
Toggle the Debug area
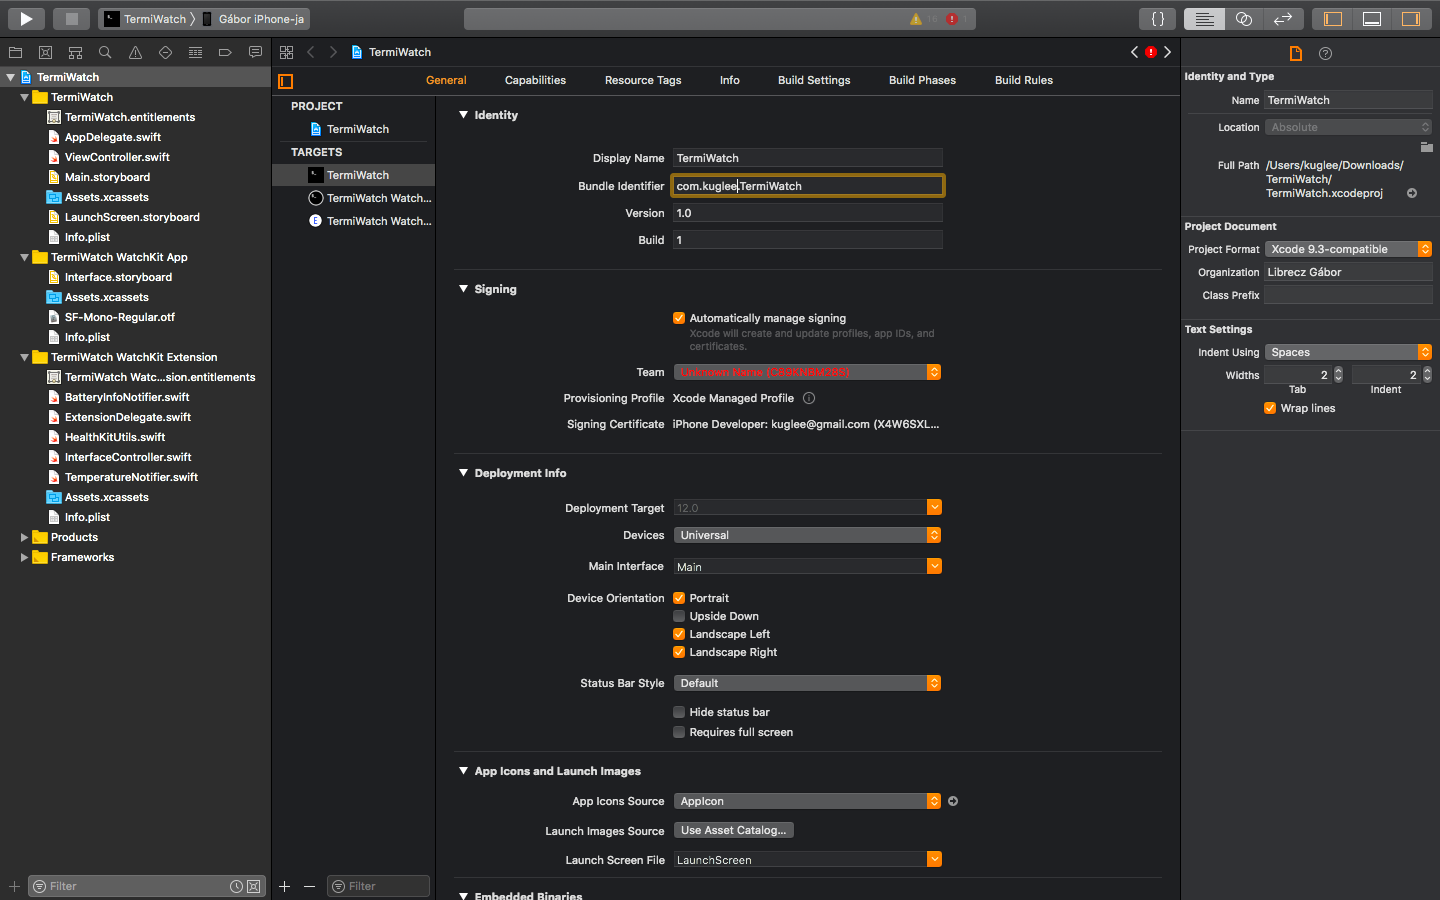[1372, 18]
